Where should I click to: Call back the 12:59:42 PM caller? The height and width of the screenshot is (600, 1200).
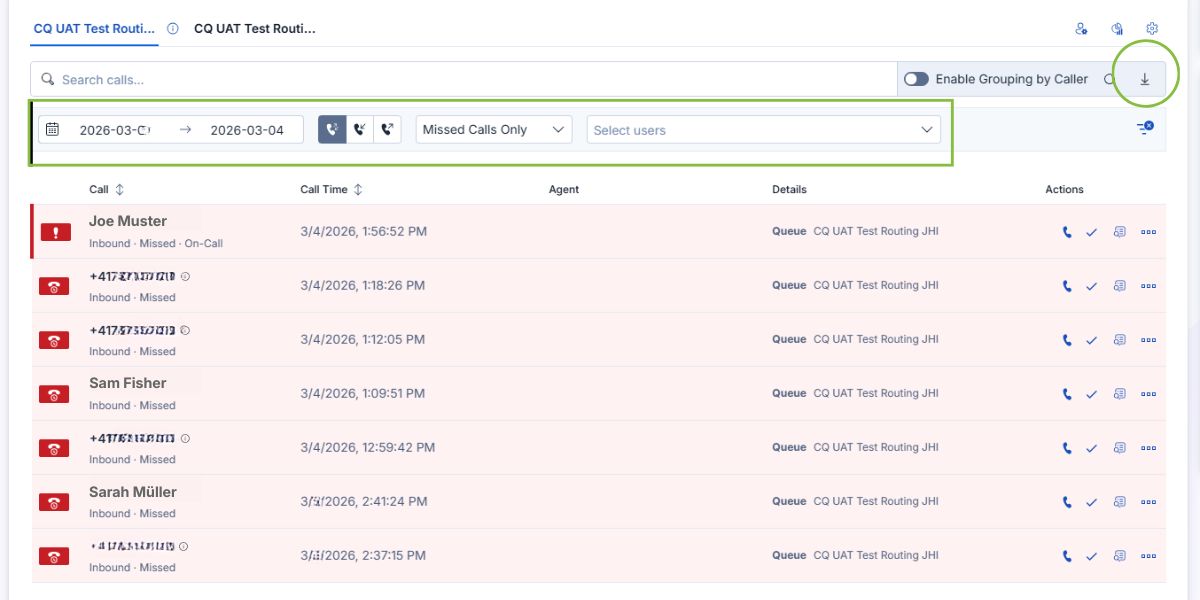coord(1067,448)
